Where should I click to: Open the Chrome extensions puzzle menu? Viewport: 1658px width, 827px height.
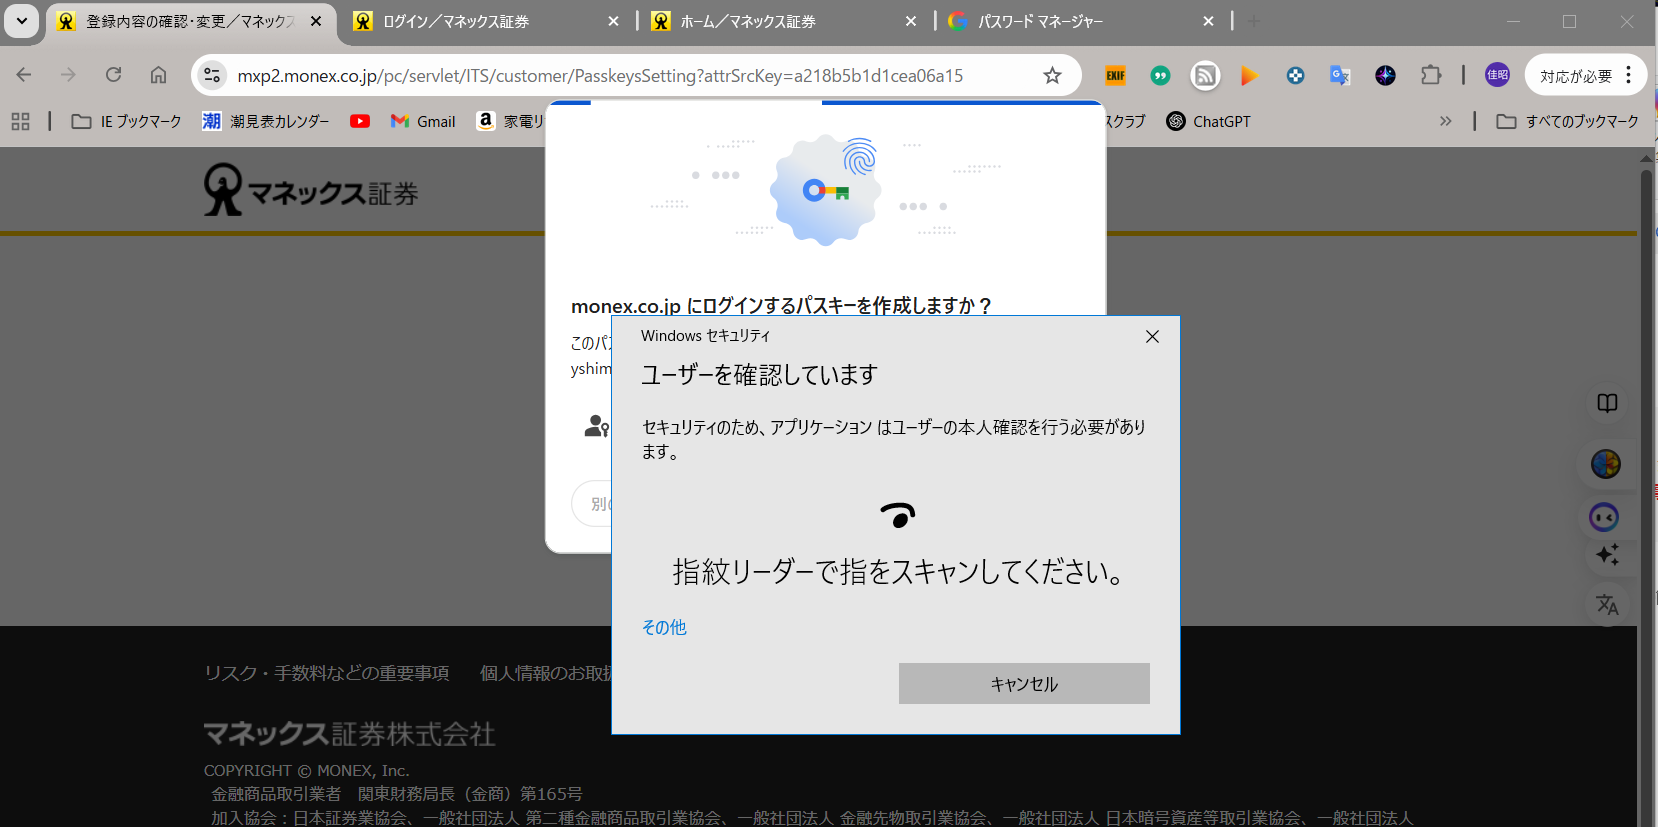point(1431,76)
